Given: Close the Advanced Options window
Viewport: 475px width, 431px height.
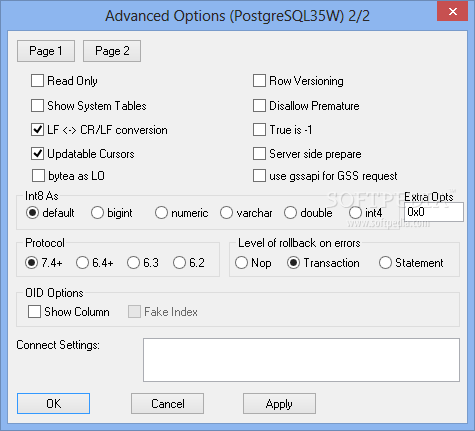Looking at the screenshot, I should tap(453, 11).
